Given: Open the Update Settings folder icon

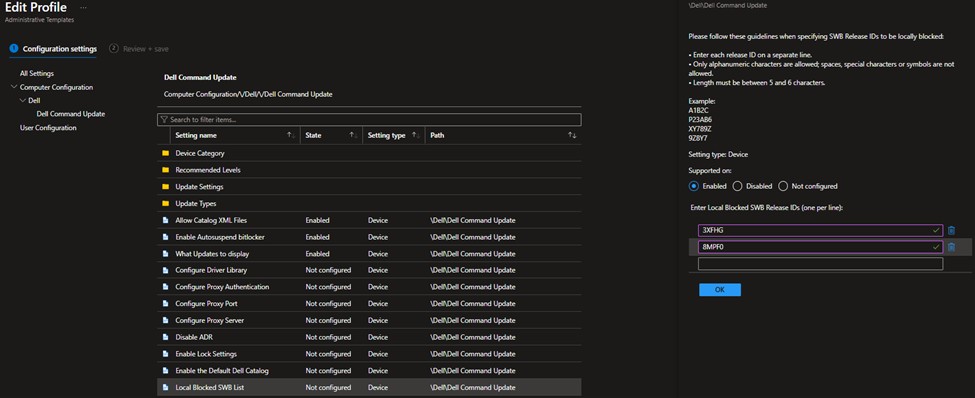Looking at the screenshot, I should [x=165, y=187].
